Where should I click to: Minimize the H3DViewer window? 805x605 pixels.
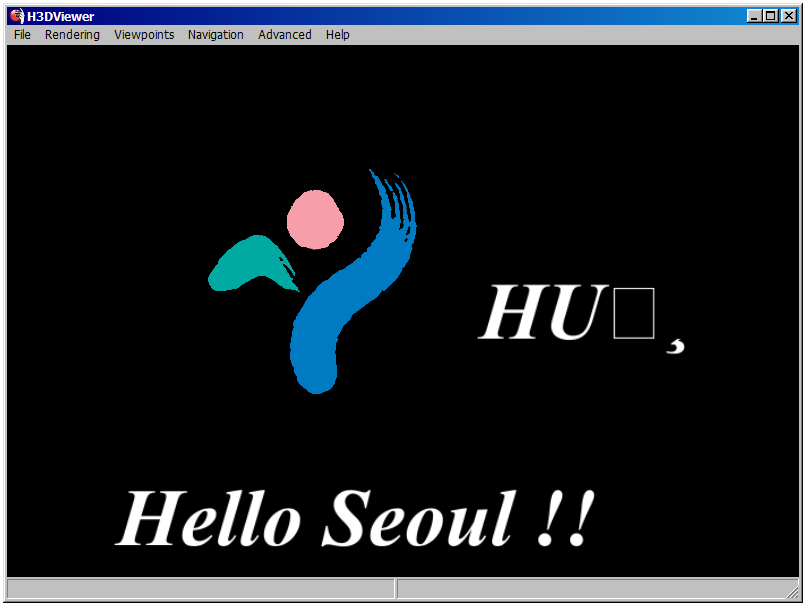(x=754, y=16)
